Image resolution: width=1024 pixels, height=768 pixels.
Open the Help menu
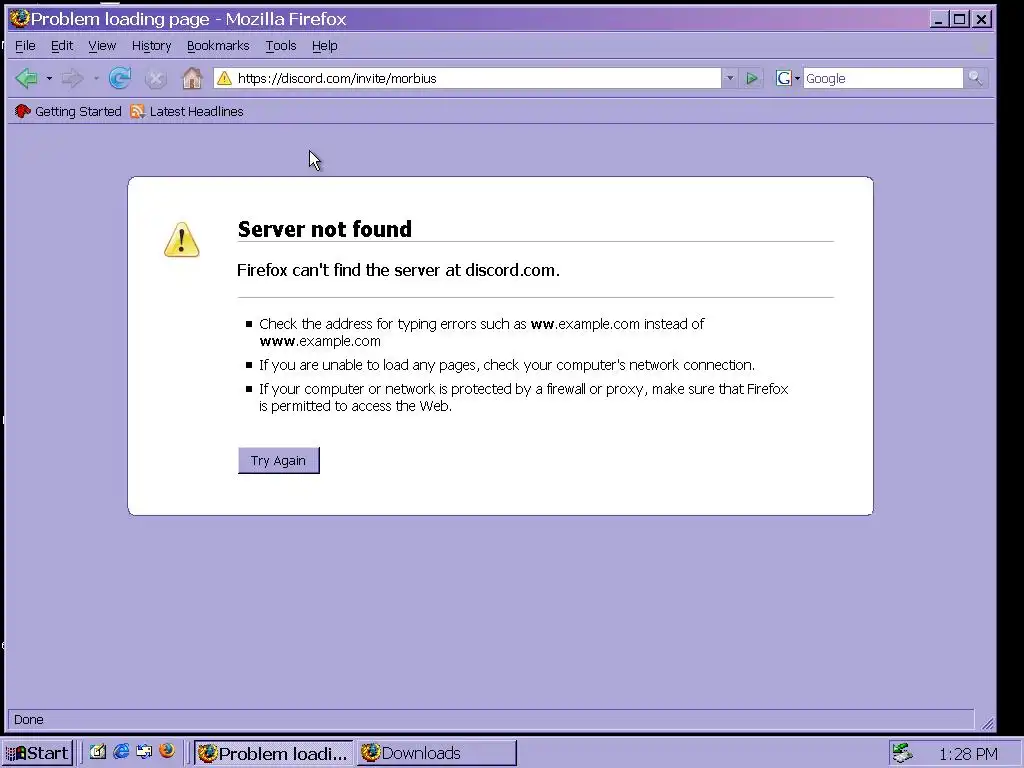[325, 46]
